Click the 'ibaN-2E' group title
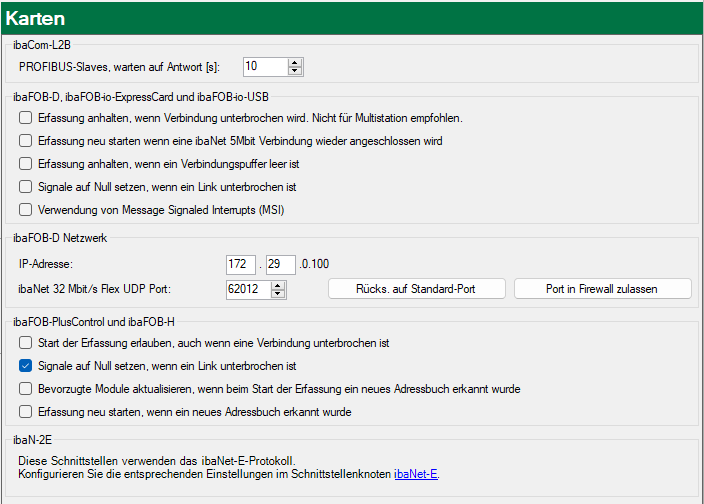 [x=32, y=440]
